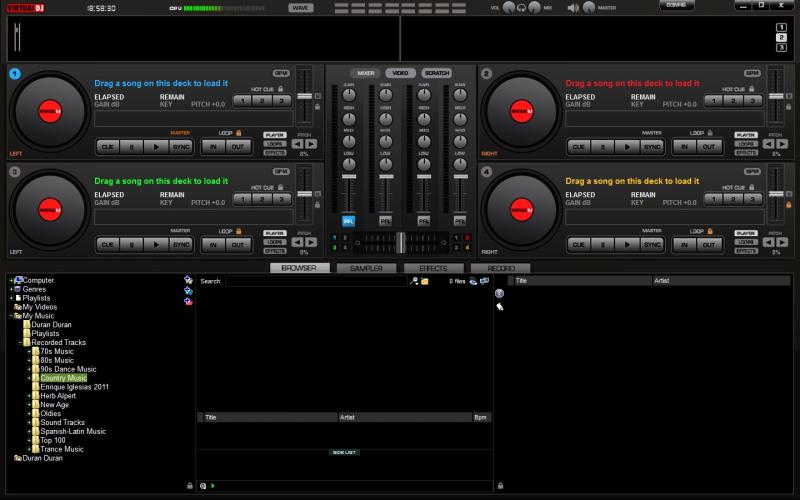Click the headphones icon in top bar
The image size is (800, 500).
tap(521, 8)
